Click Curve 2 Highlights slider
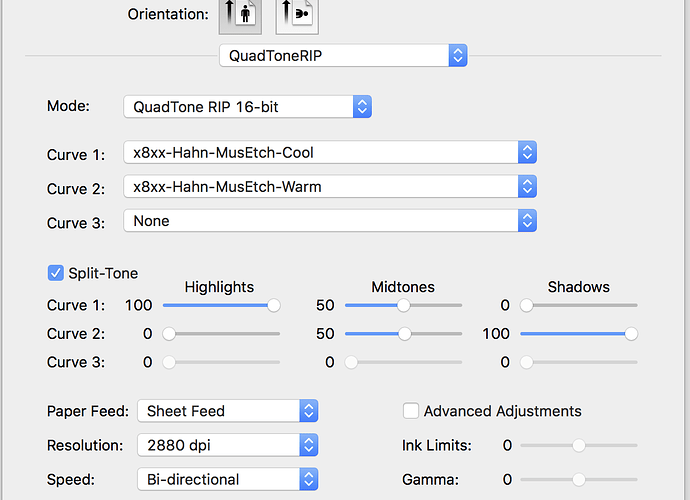This screenshot has height=500, width=690. 169,334
